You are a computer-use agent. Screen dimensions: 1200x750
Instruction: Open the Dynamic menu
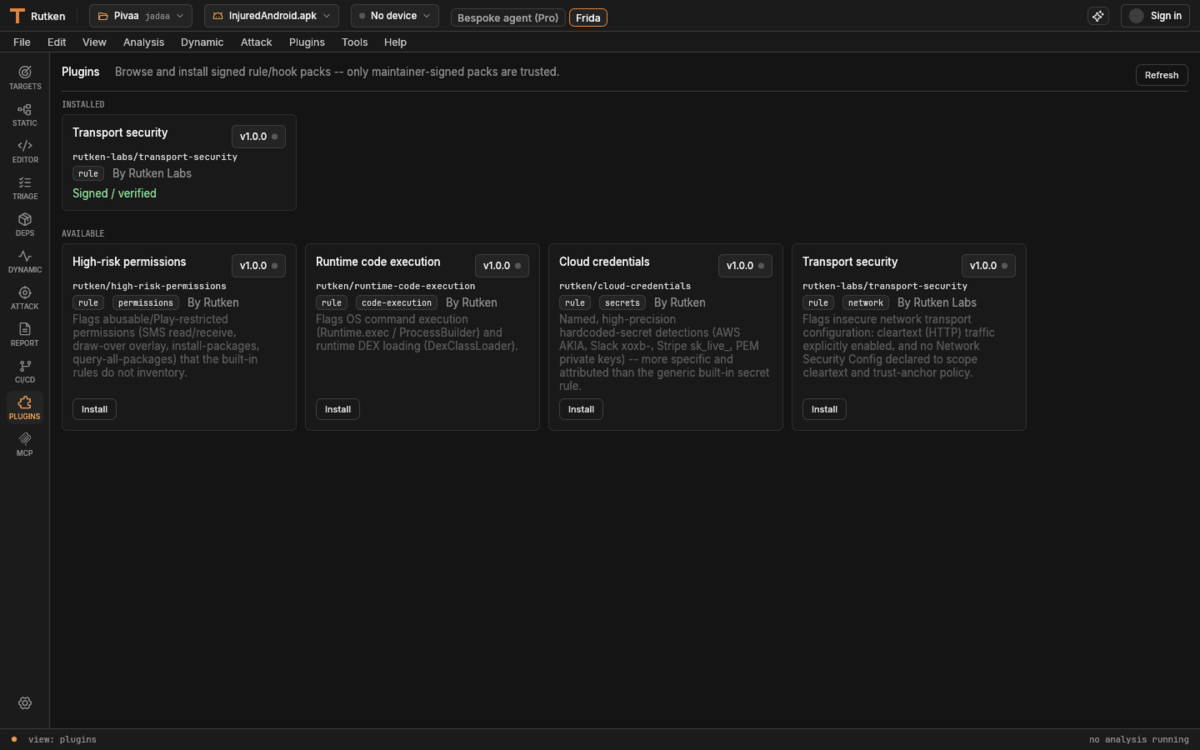(x=202, y=42)
